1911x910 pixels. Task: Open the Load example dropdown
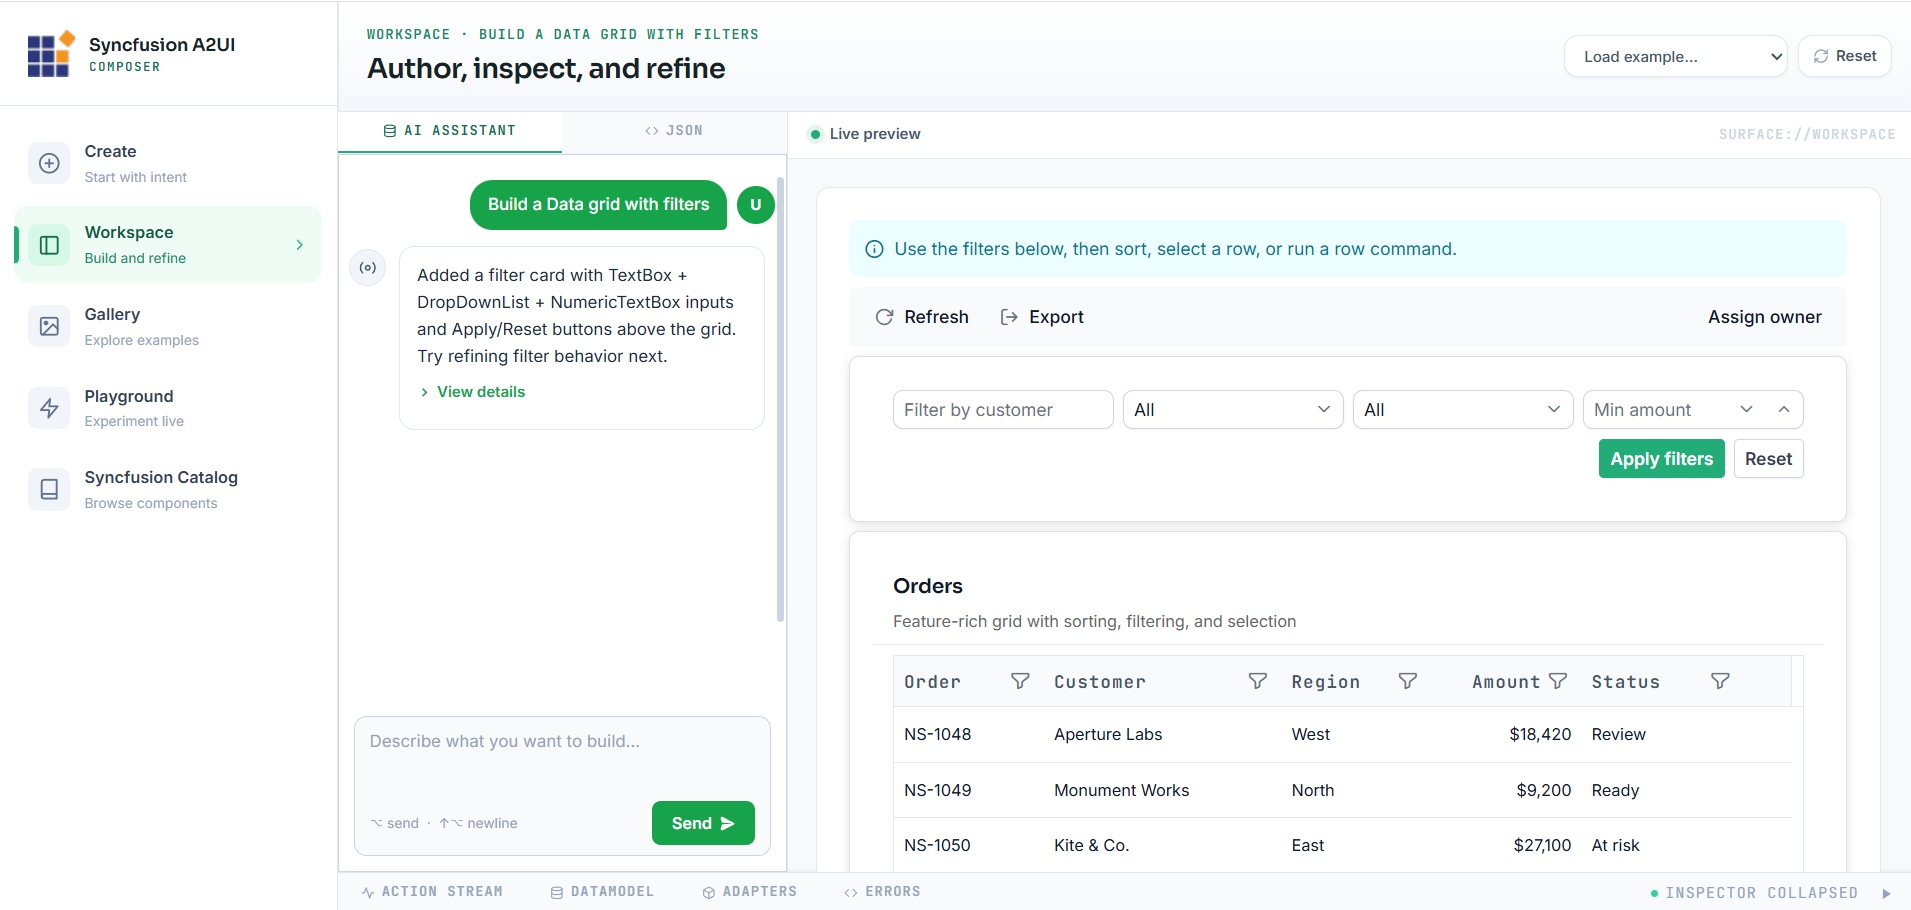1676,56
